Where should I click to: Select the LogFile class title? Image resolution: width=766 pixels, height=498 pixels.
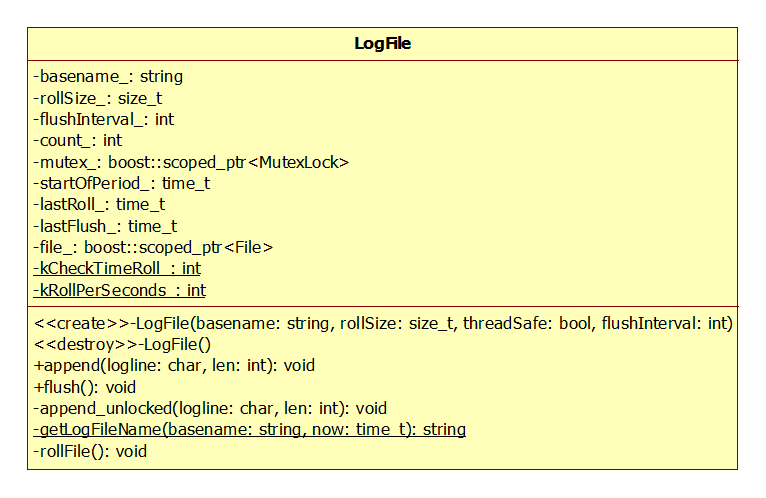[x=383, y=43]
